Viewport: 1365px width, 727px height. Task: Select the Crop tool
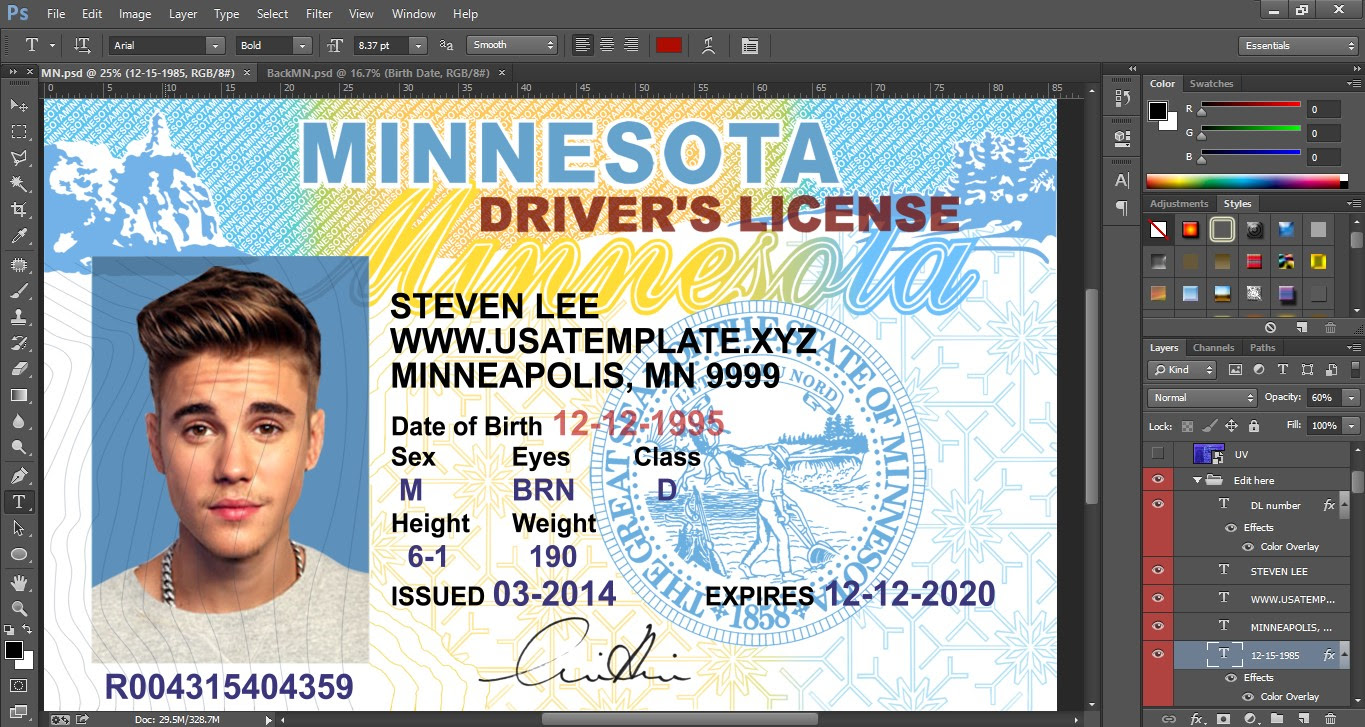tap(18, 210)
